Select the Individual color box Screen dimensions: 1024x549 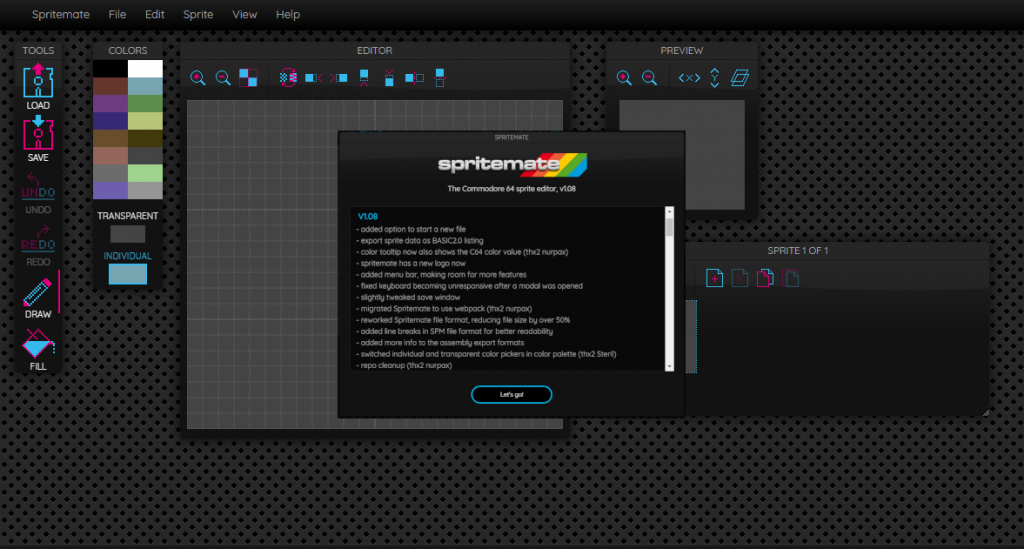[127, 274]
